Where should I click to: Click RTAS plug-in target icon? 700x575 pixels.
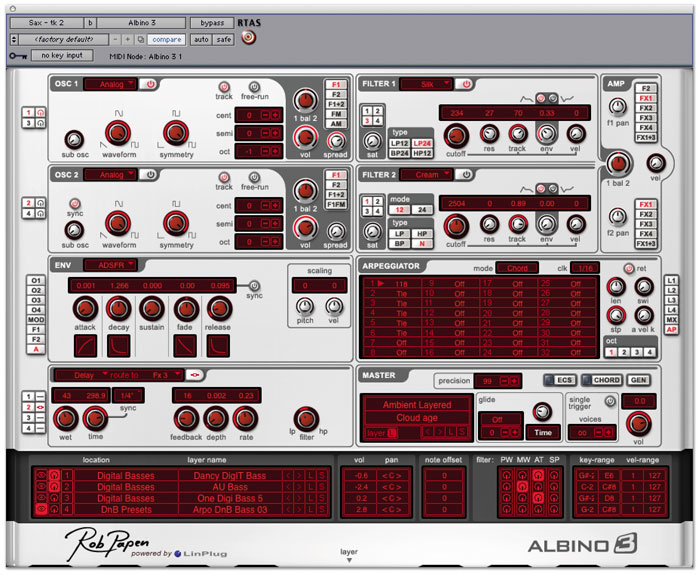click(x=249, y=38)
